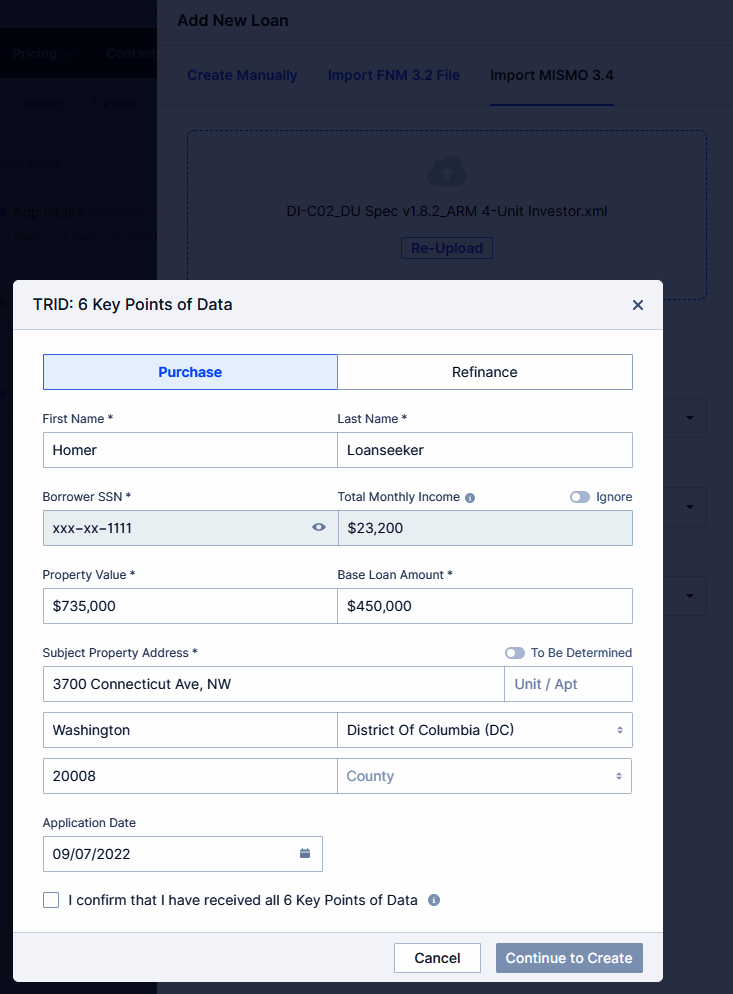This screenshot has height=994, width=733.
Task: Open the District Of Columbia state dropdown
Action: click(x=484, y=730)
